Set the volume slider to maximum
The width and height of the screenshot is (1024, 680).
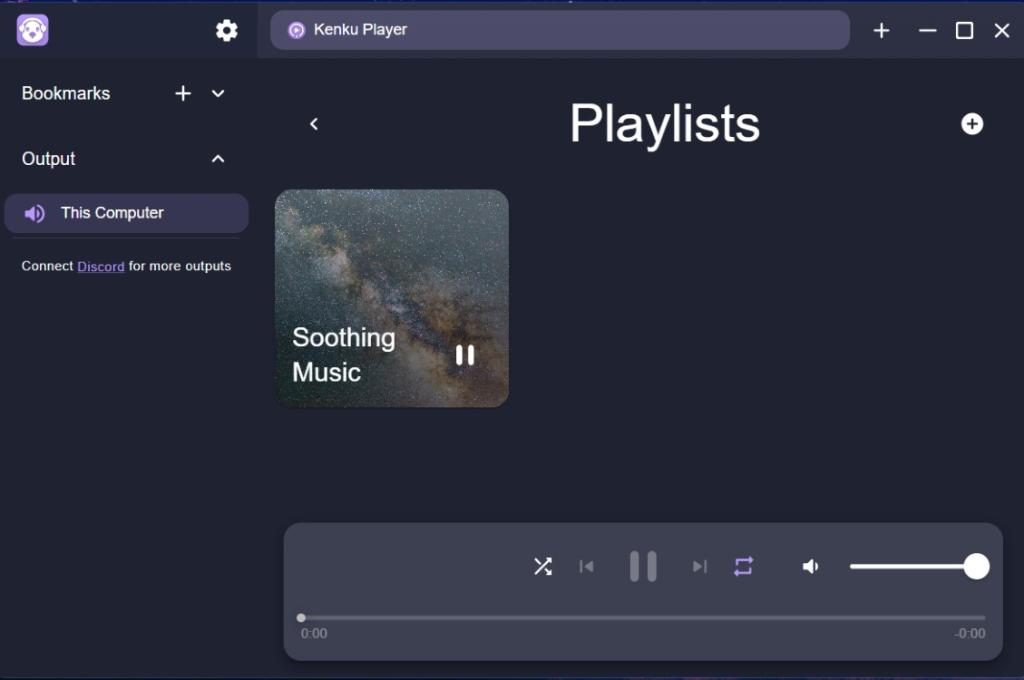click(x=976, y=566)
